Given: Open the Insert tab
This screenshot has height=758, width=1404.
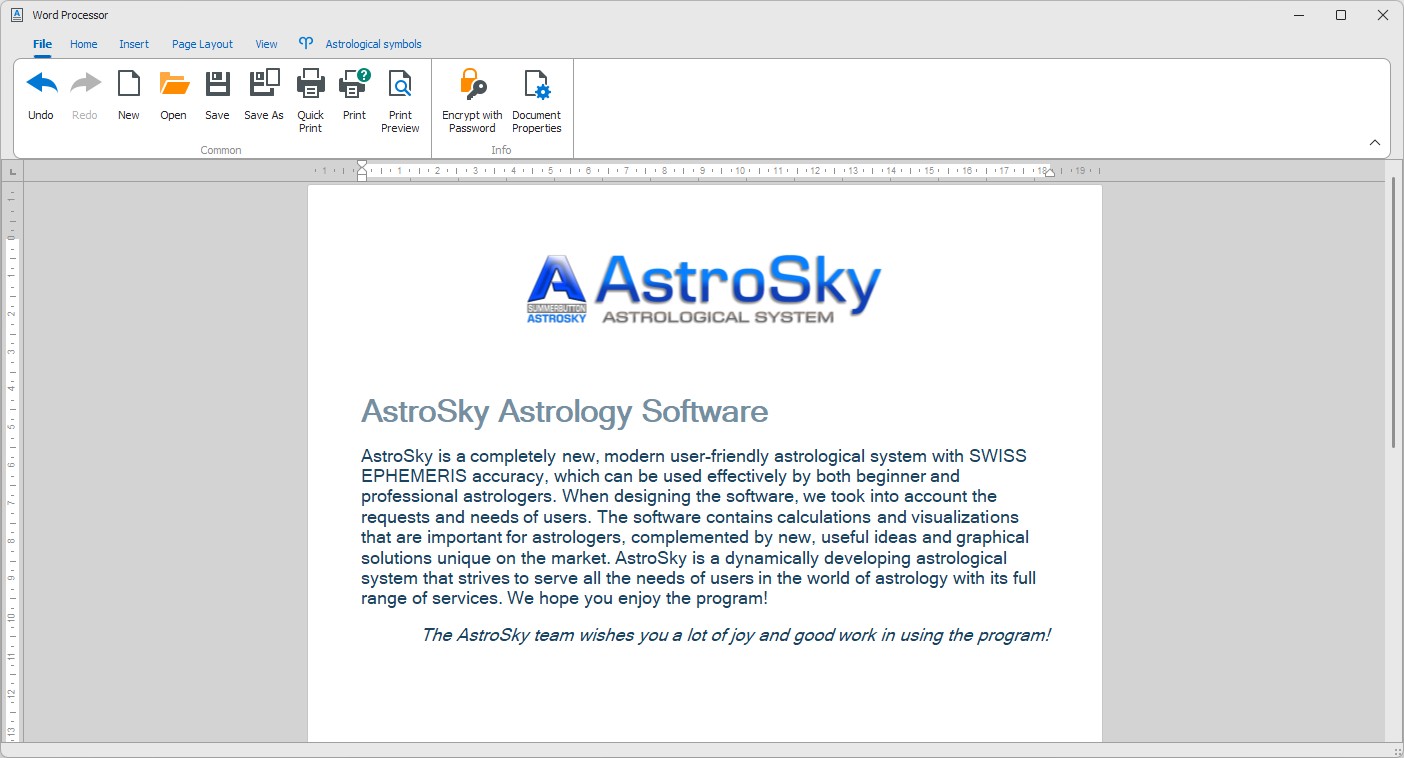Looking at the screenshot, I should click(134, 44).
